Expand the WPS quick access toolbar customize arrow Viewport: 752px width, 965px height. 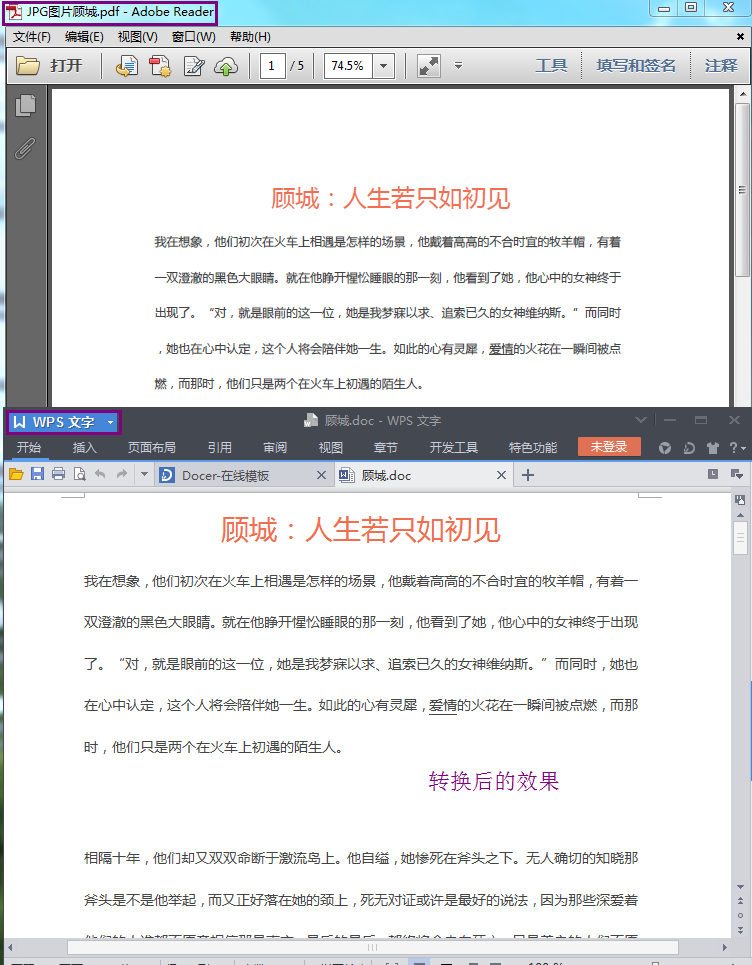[144, 474]
